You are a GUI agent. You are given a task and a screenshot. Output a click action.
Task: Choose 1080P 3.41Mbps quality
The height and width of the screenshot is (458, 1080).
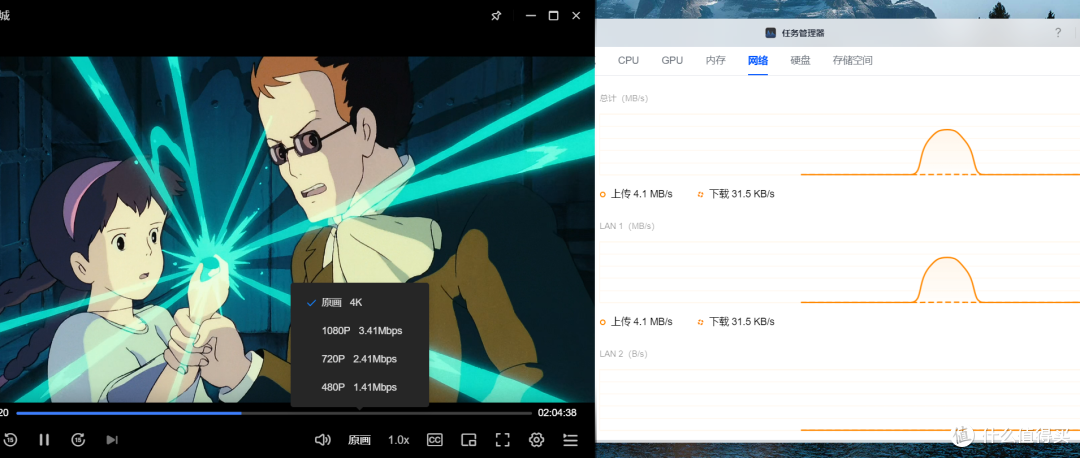coord(360,331)
